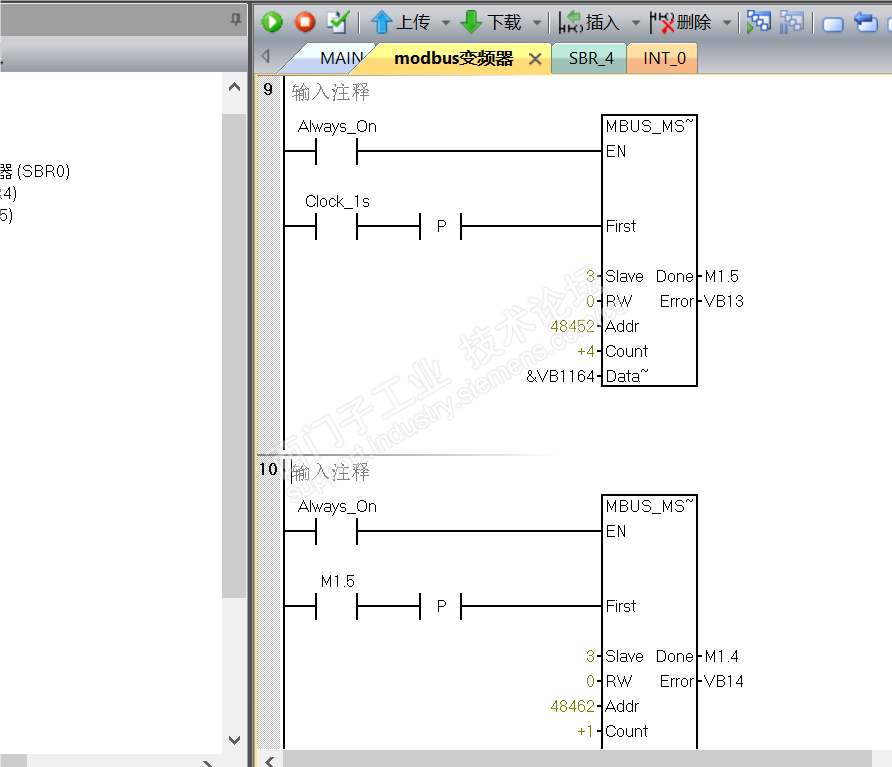Image resolution: width=892 pixels, height=767 pixels.
Task: Click the tree panel scroll-down arrow
Action: 234,740
